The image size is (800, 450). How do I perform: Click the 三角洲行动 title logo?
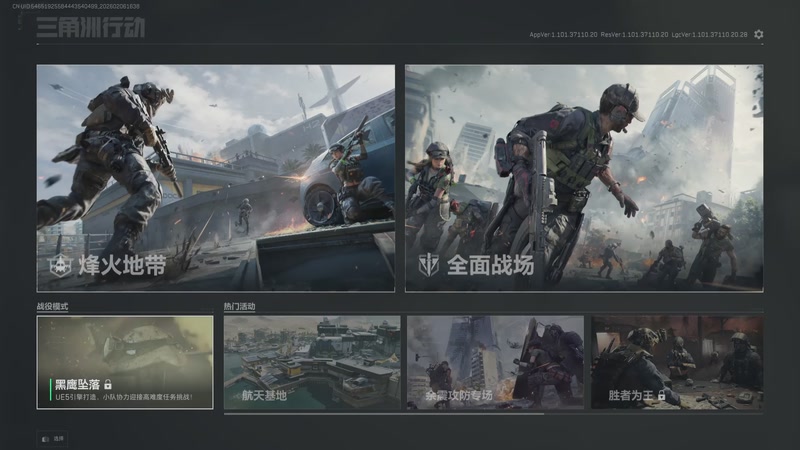91,27
